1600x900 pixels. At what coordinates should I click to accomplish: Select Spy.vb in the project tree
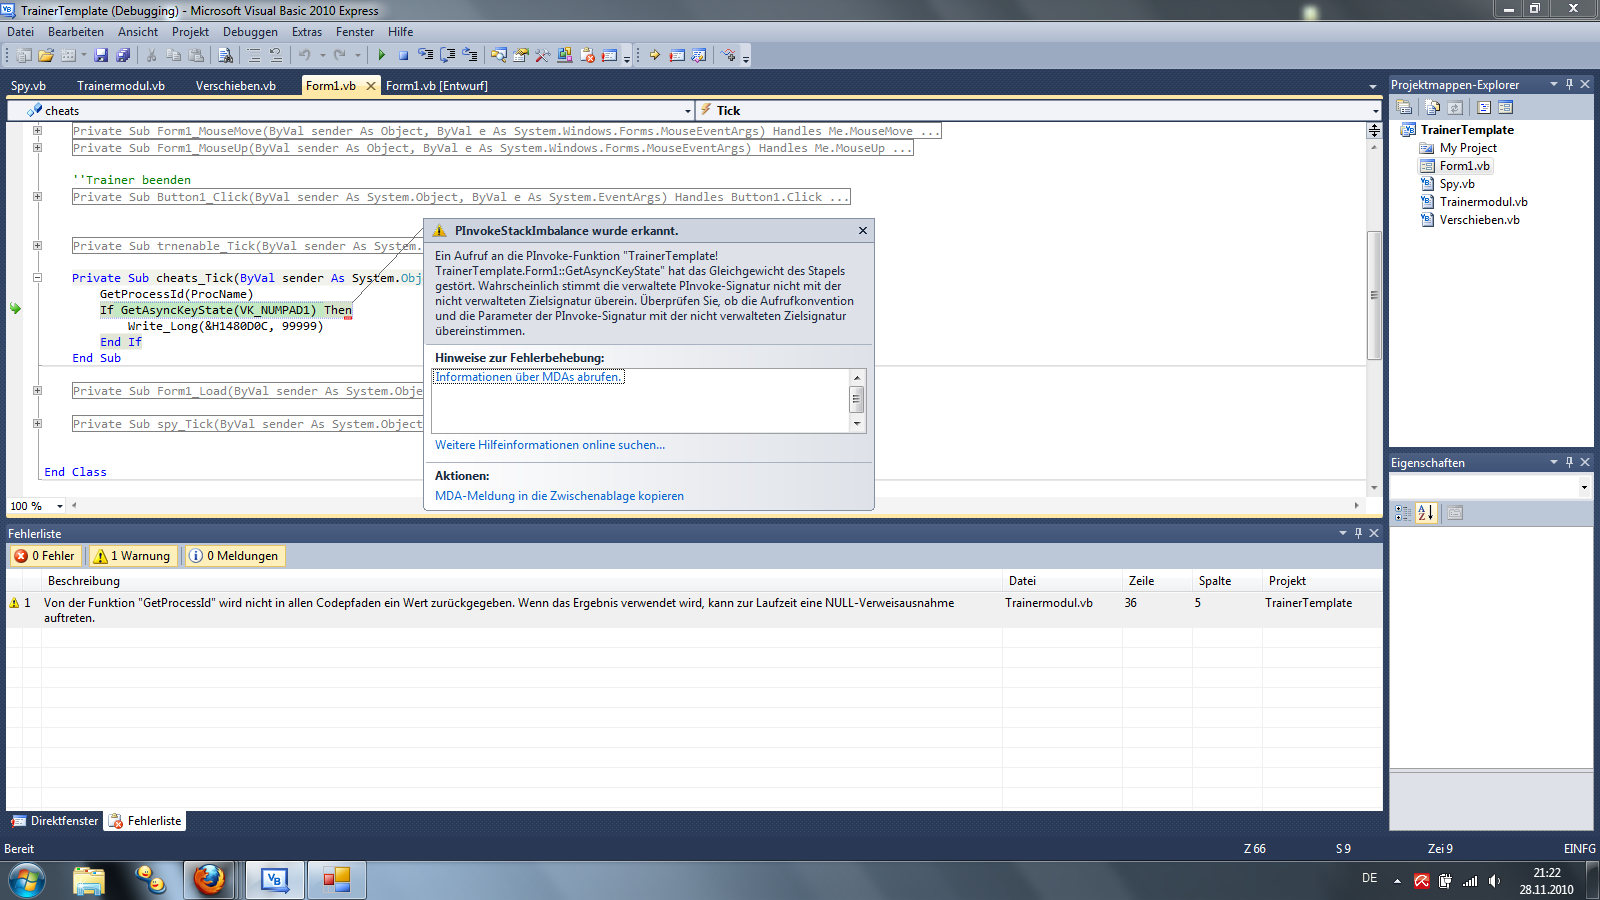coord(1456,184)
